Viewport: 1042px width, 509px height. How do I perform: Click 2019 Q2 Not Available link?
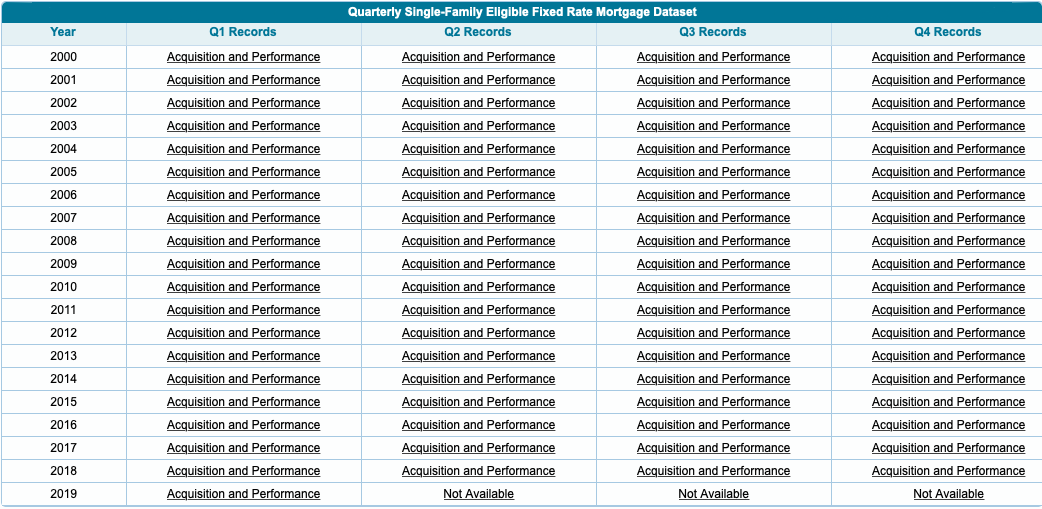[478, 494]
